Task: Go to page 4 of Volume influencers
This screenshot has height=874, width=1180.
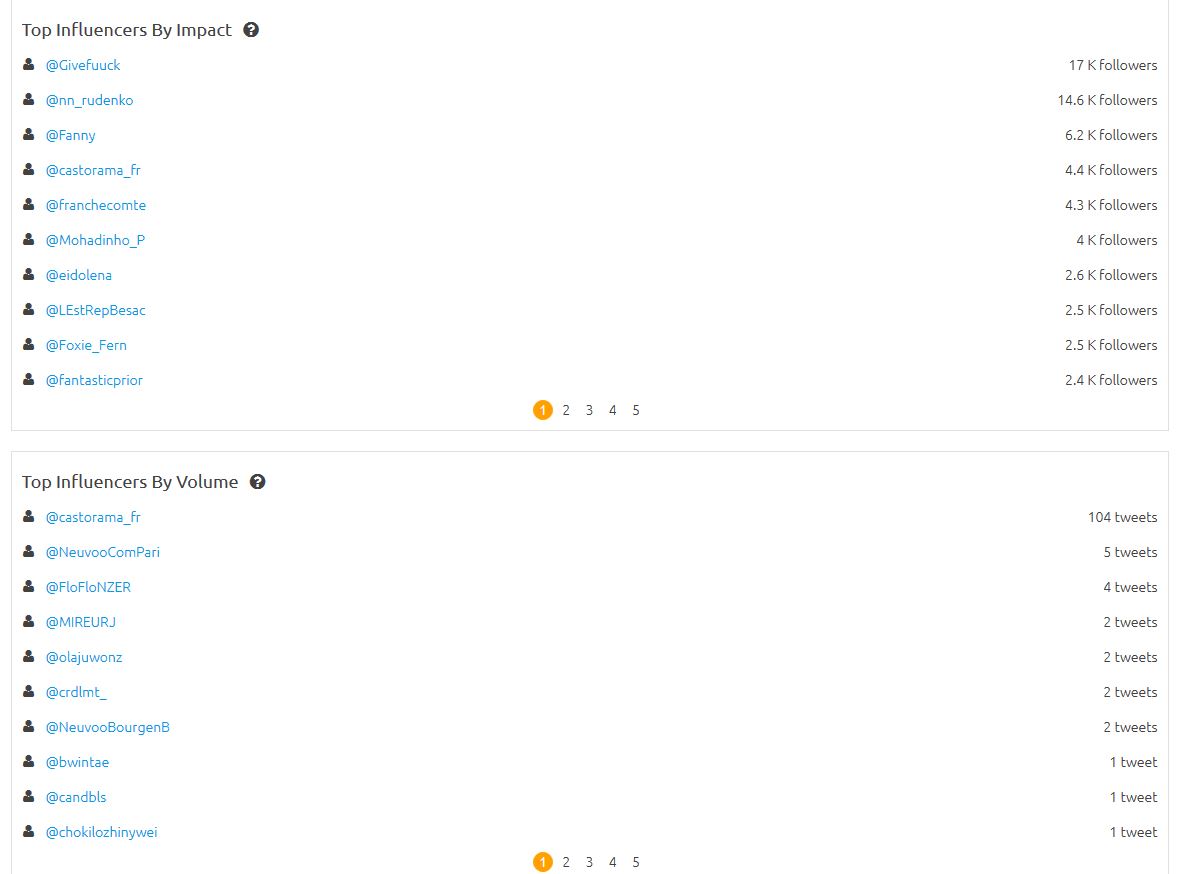Action: [613, 862]
